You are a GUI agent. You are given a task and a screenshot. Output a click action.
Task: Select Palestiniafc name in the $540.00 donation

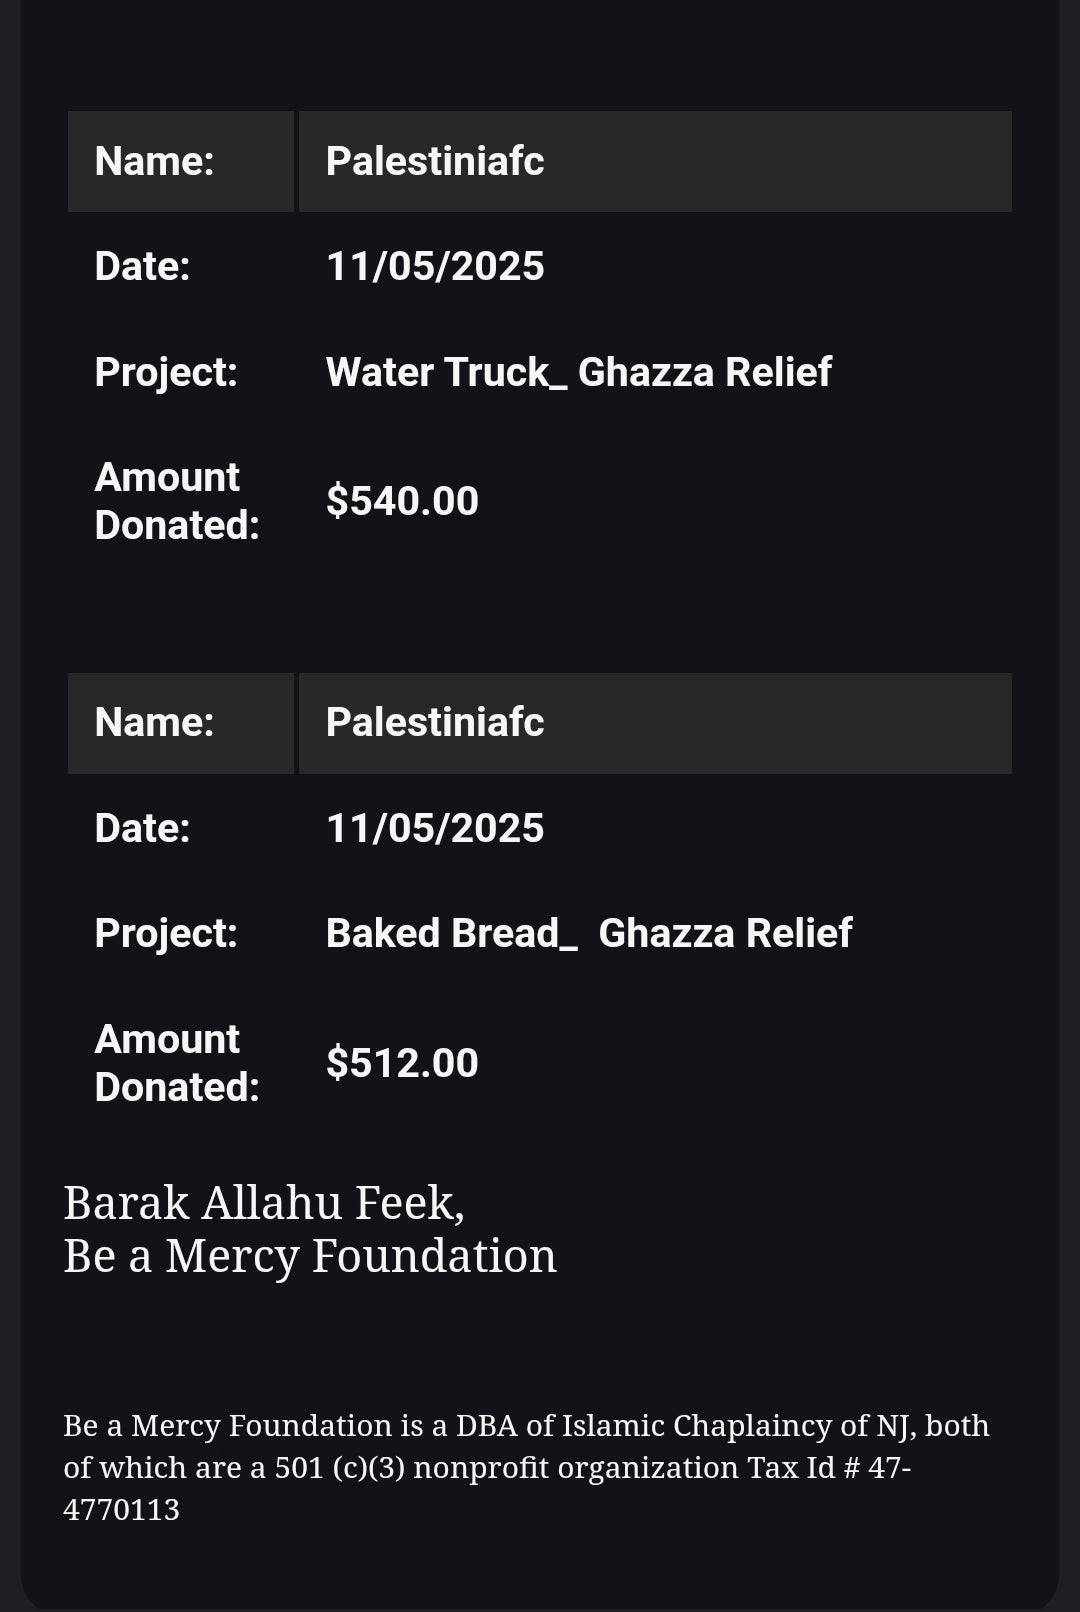point(435,161)
